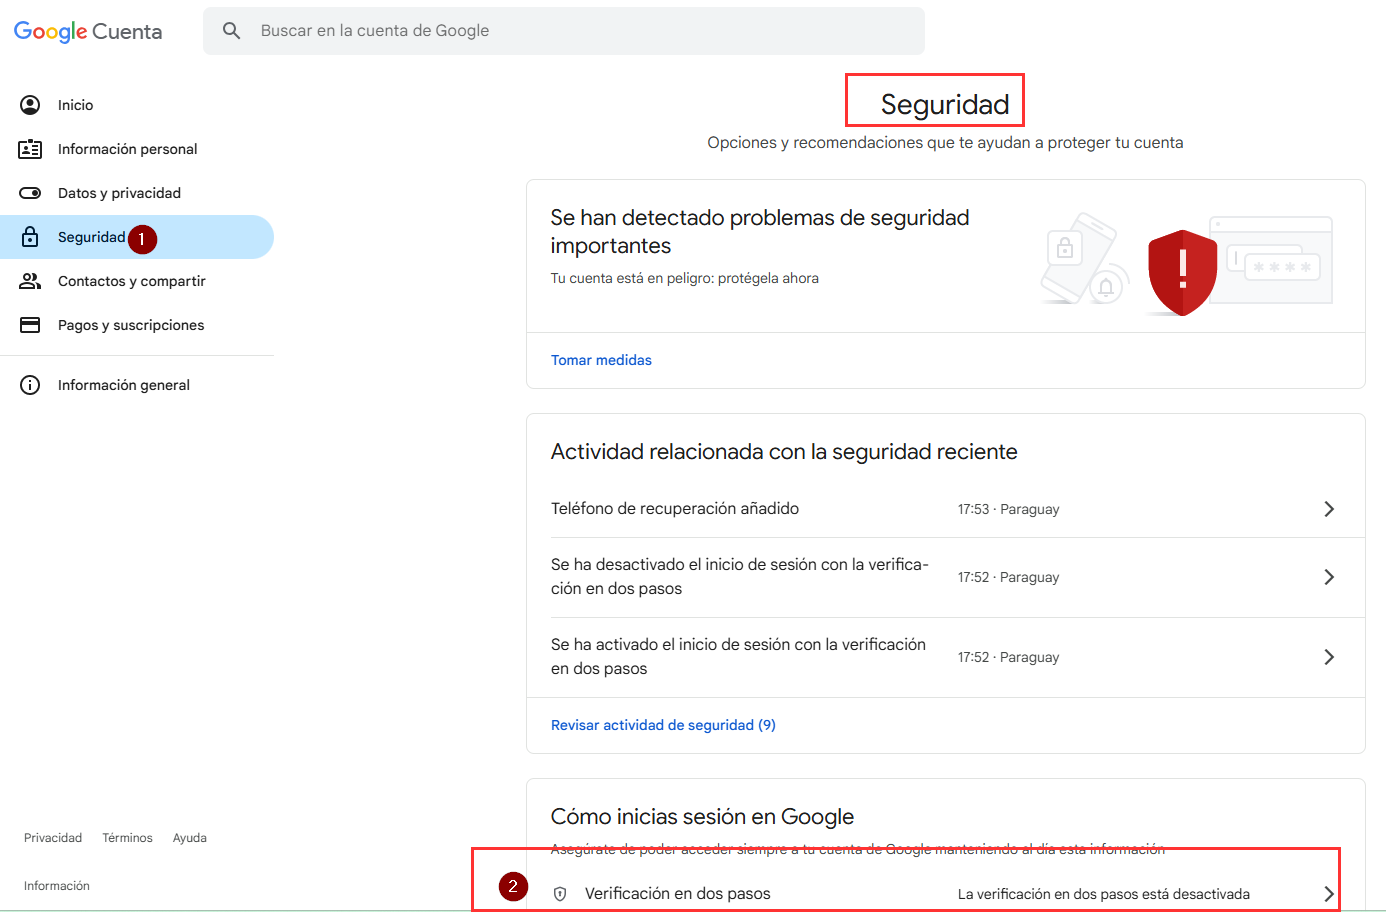Click the Seguridad padlock icon

[x=30, y=237]
